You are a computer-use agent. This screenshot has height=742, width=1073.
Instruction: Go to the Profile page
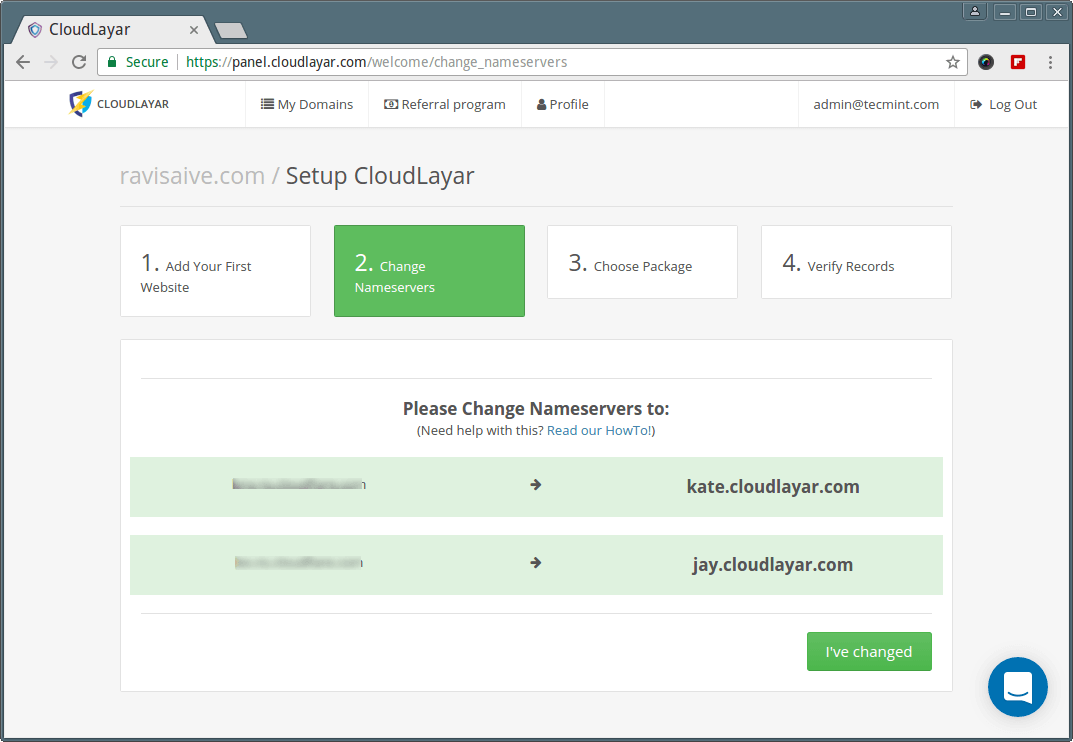coord(563,104)
